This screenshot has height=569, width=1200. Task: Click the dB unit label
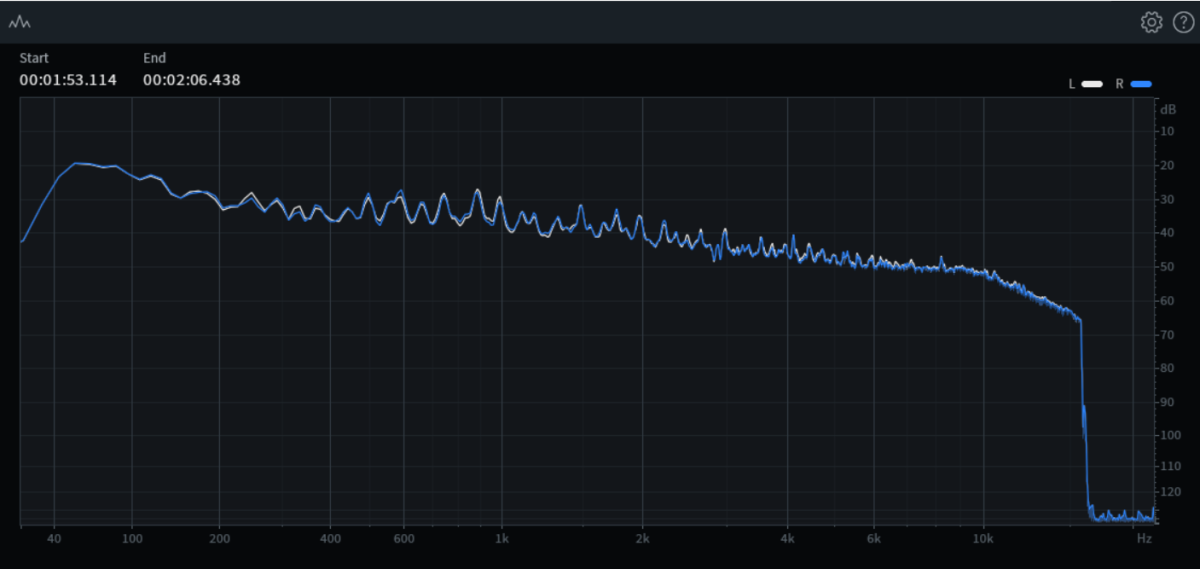coord(1168,108)
